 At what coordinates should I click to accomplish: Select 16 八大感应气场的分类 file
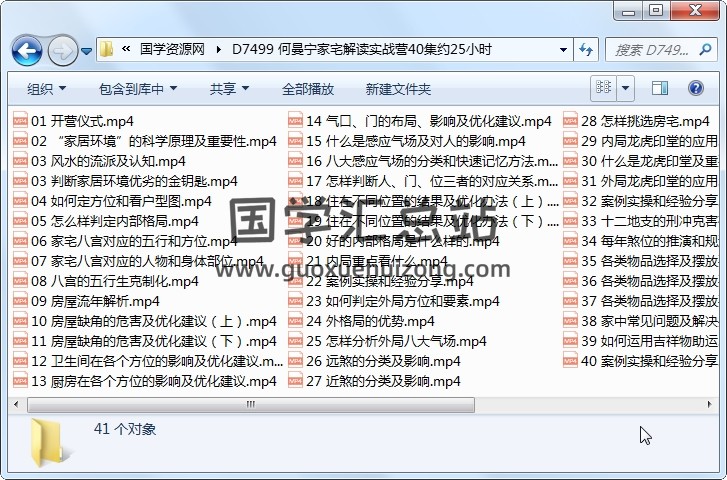(x=423, y=161)
